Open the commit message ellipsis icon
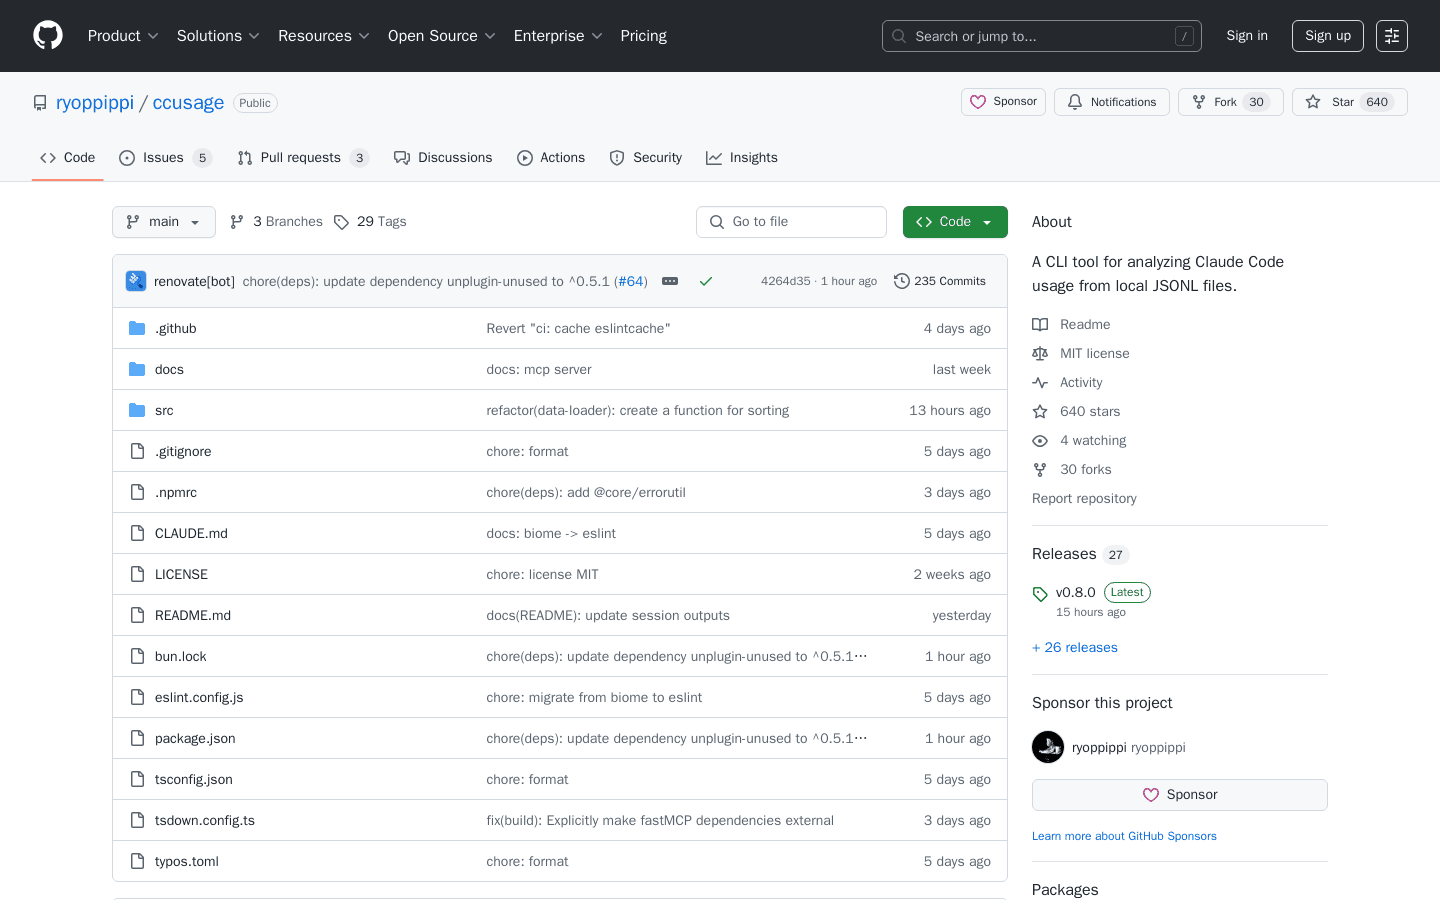 670,281
